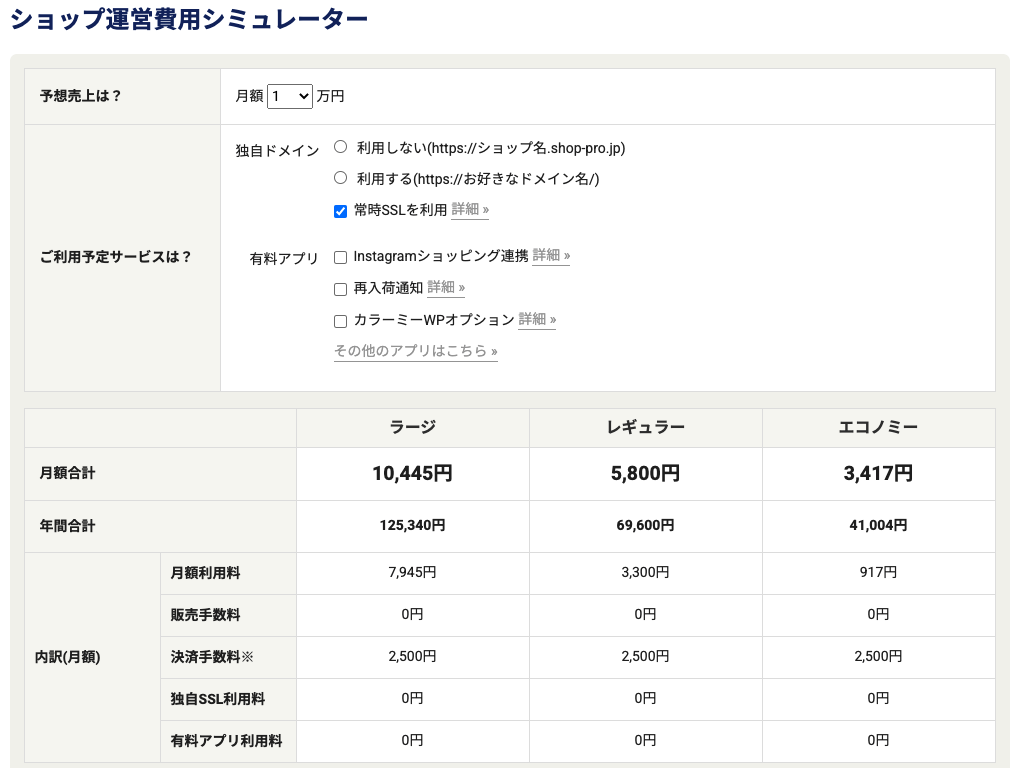Enable the Instagramショッピング連携 option
The height and width of the screenshot is (768, 1014).
pos(340,257)
